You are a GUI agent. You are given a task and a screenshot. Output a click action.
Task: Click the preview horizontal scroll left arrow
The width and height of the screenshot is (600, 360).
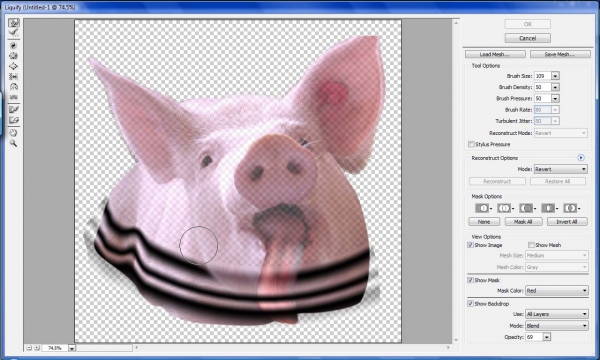(x=137, y=347)
